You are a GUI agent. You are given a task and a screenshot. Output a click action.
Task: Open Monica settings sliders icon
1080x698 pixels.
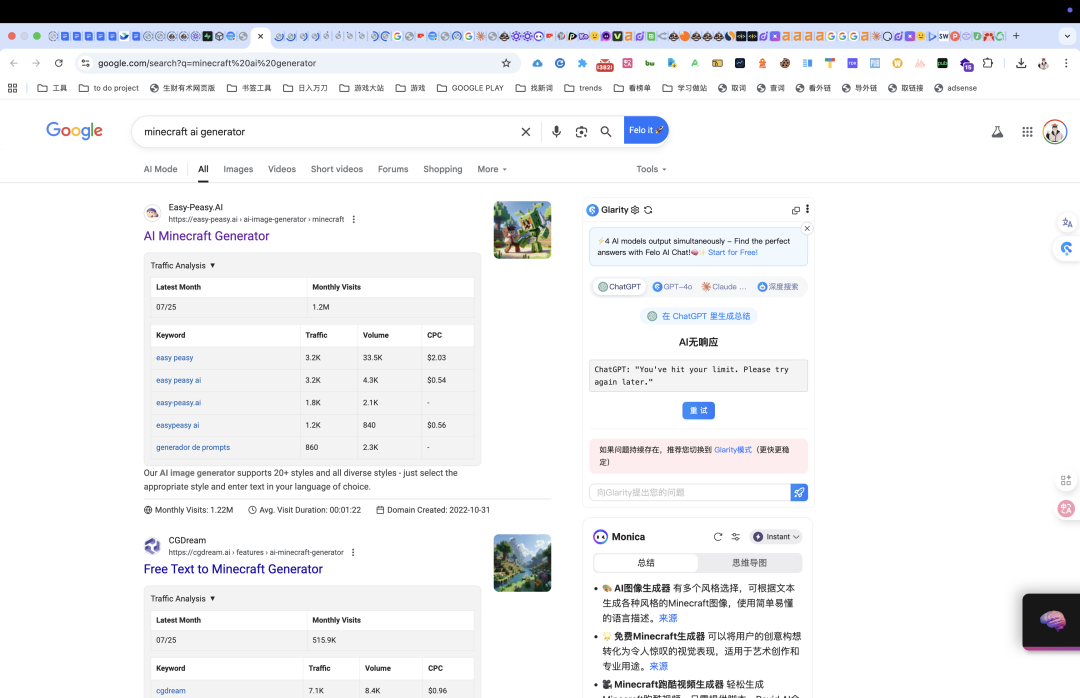coord(736,537)
